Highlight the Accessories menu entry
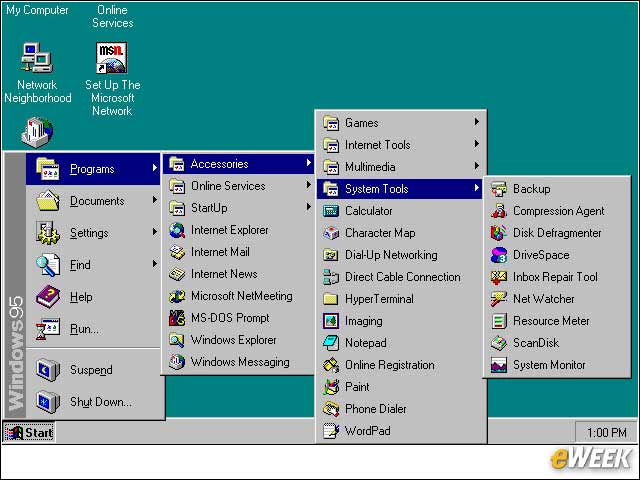Image resolution: width=640 pixels, height=480 pixels. (x=238, y=164)
